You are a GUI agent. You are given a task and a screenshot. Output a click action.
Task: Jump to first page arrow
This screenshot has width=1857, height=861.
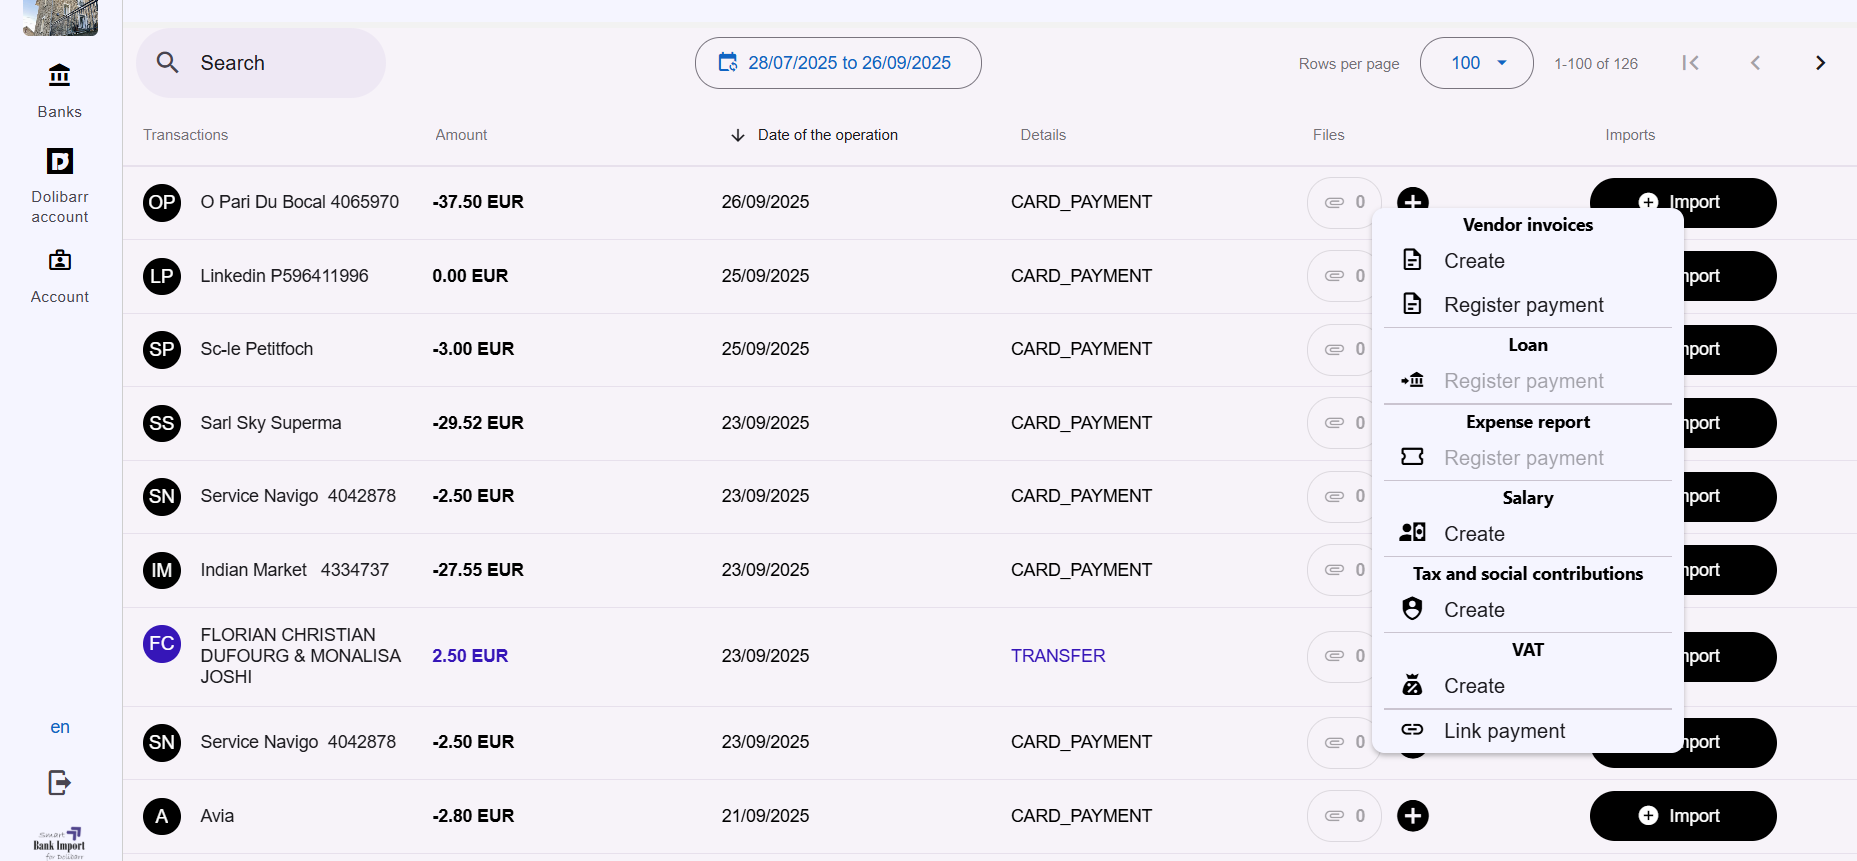[x=1690, y=63]
